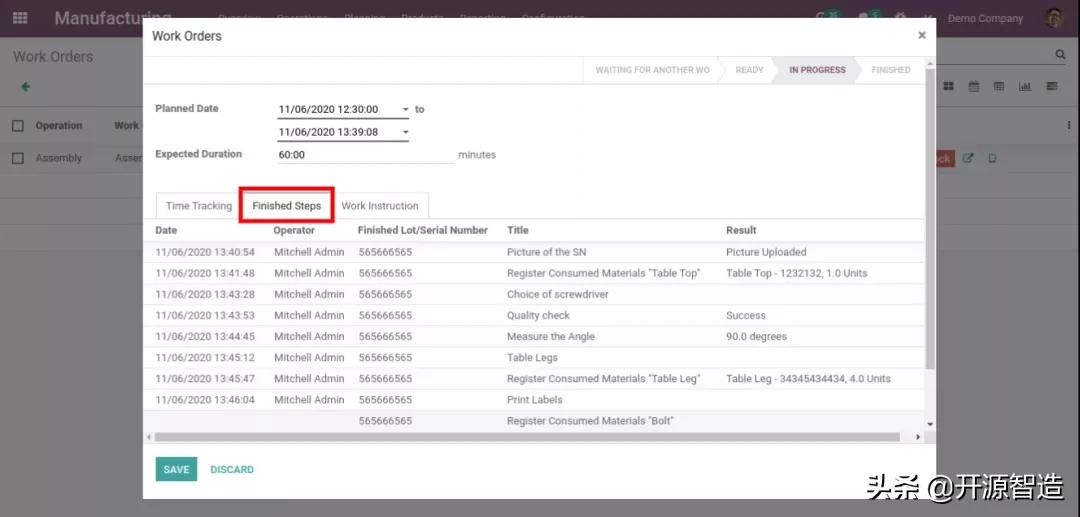Switch to calendar view icon
1080x517 pixels.
[974, 87]
